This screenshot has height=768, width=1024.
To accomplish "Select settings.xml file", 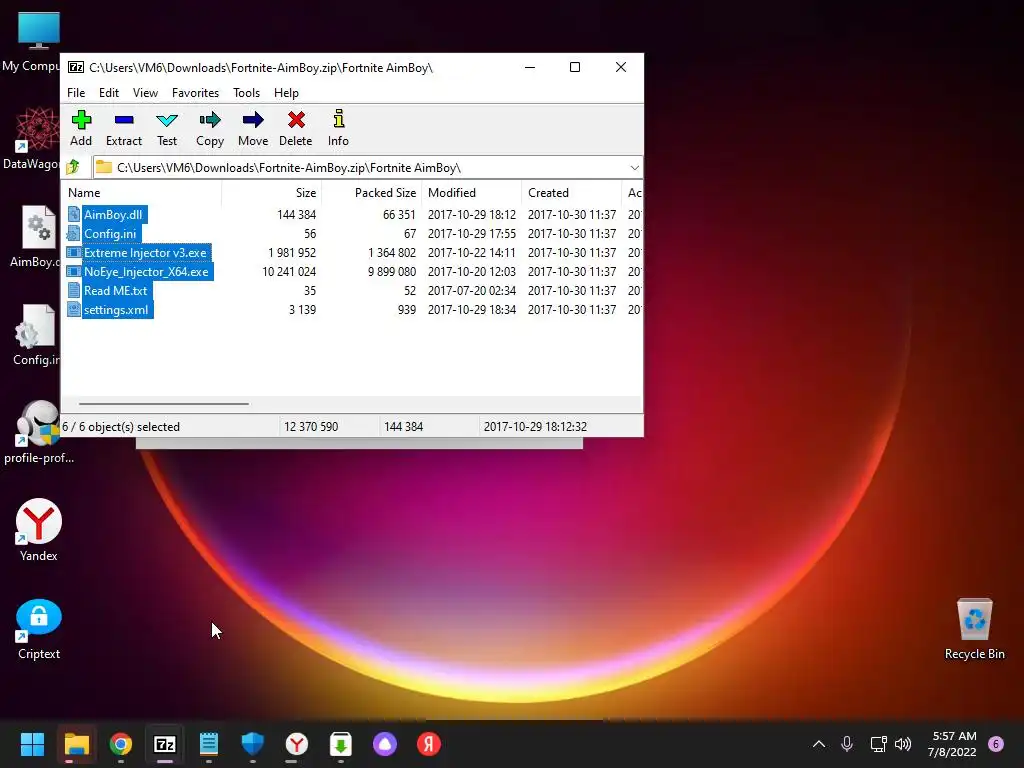I will coord(116,310).
